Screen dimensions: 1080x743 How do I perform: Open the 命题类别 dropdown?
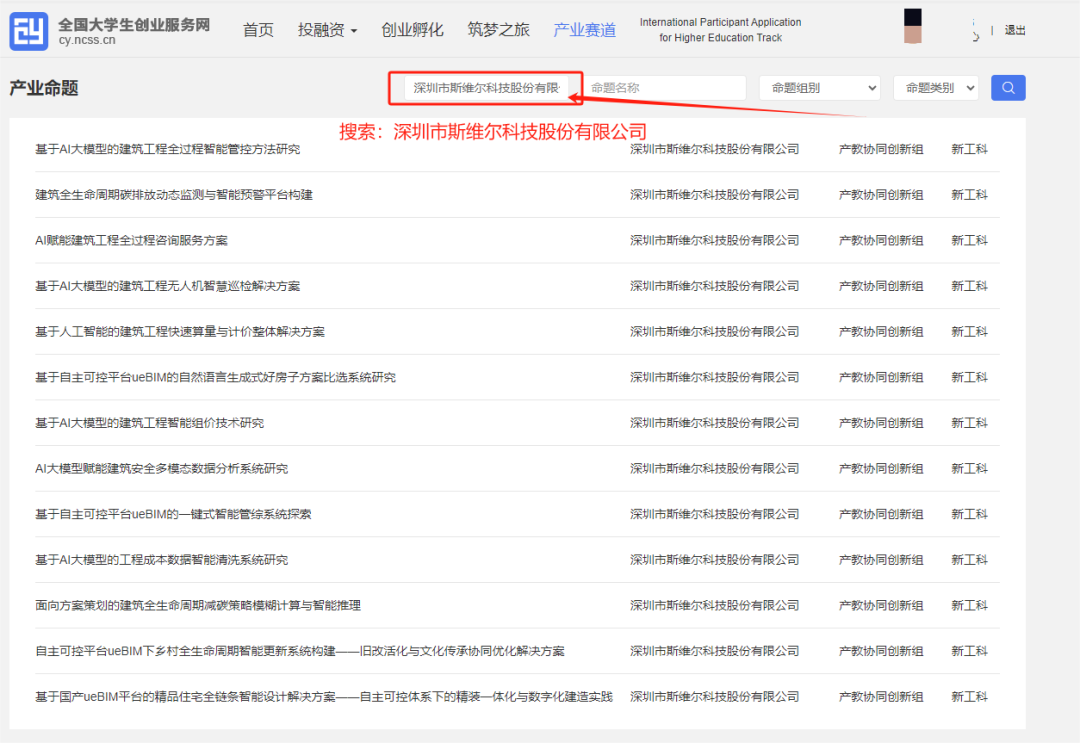935,87
